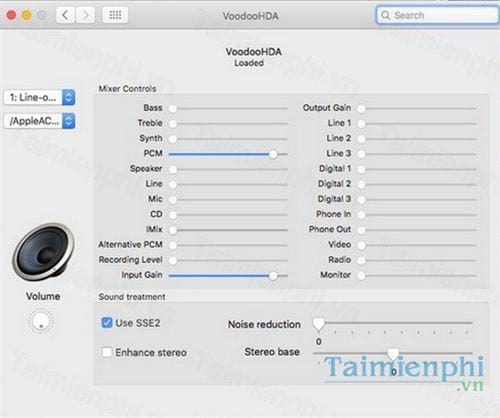Click the Recording Level label
Screen dimensions: 500x418
tap(131, 260)
